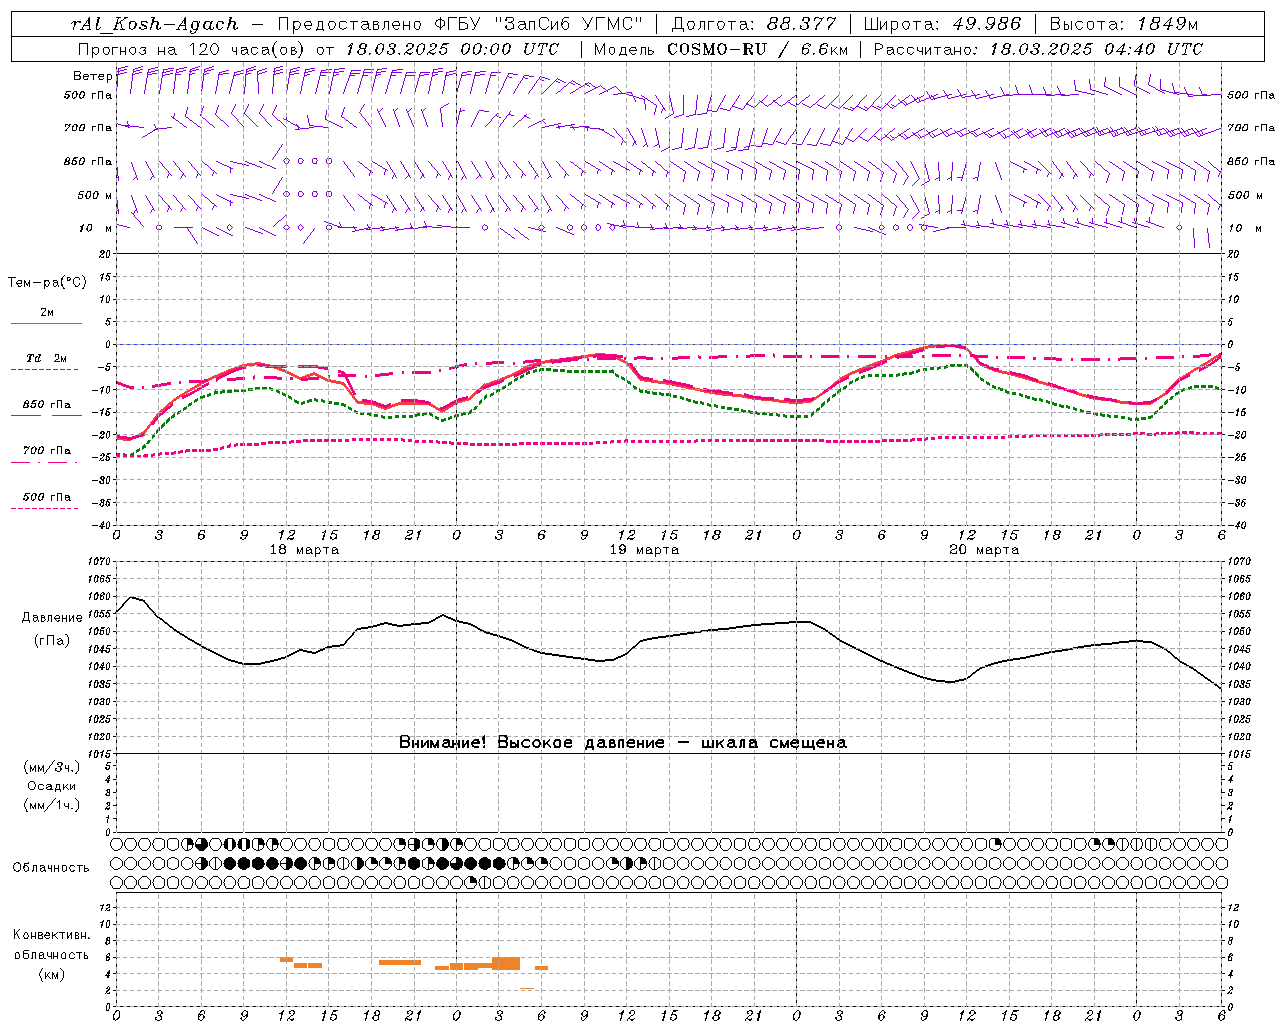Viewport: 1280px width, 1024px height.
Task: Select the Осадки panel label
Action: click(x=52, y=786)
